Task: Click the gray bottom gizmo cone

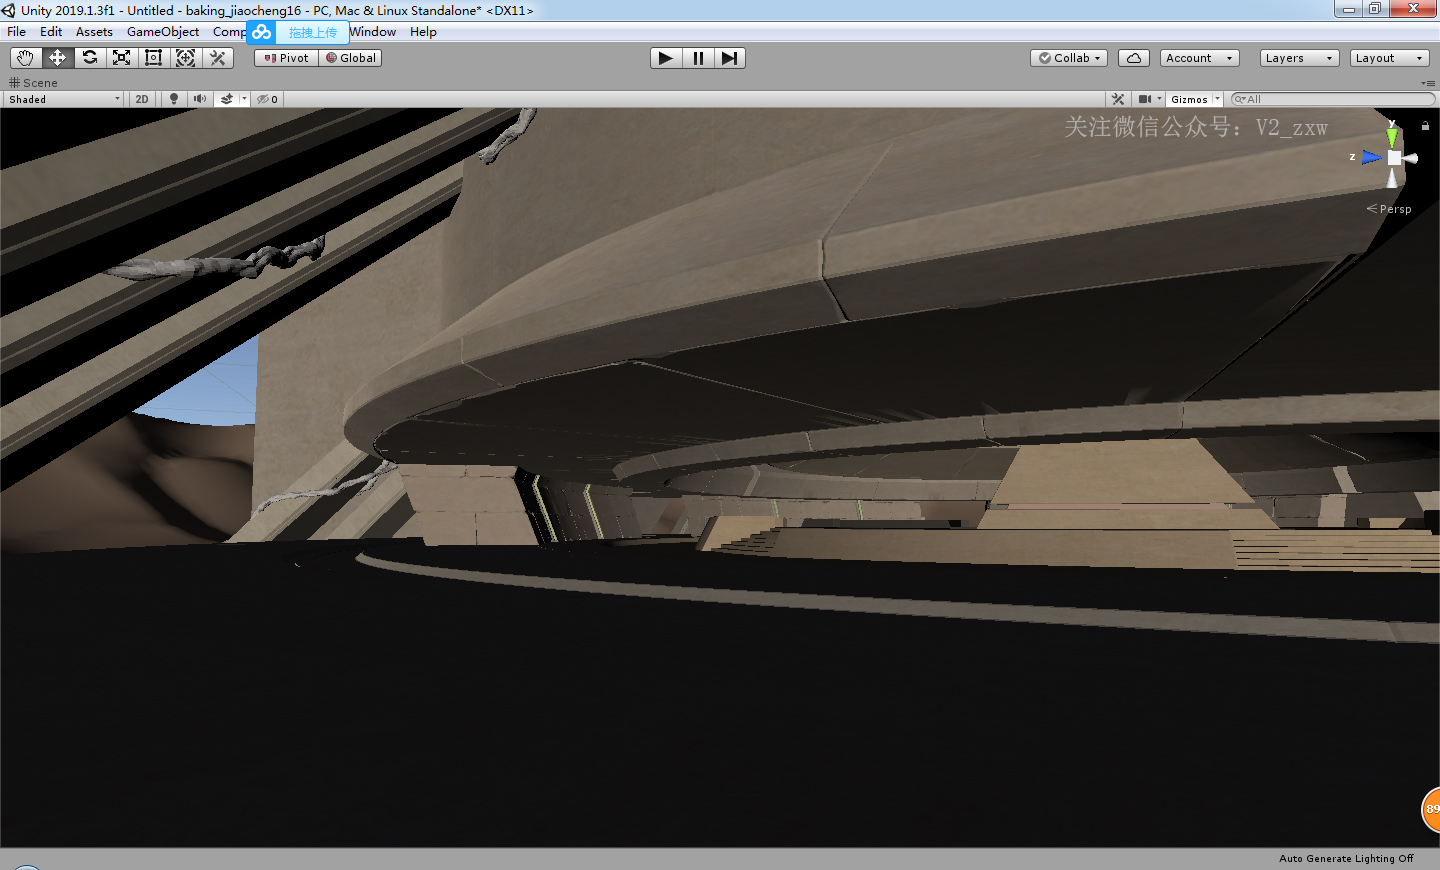Action: pyautogui.click(x=1392, y=177)
